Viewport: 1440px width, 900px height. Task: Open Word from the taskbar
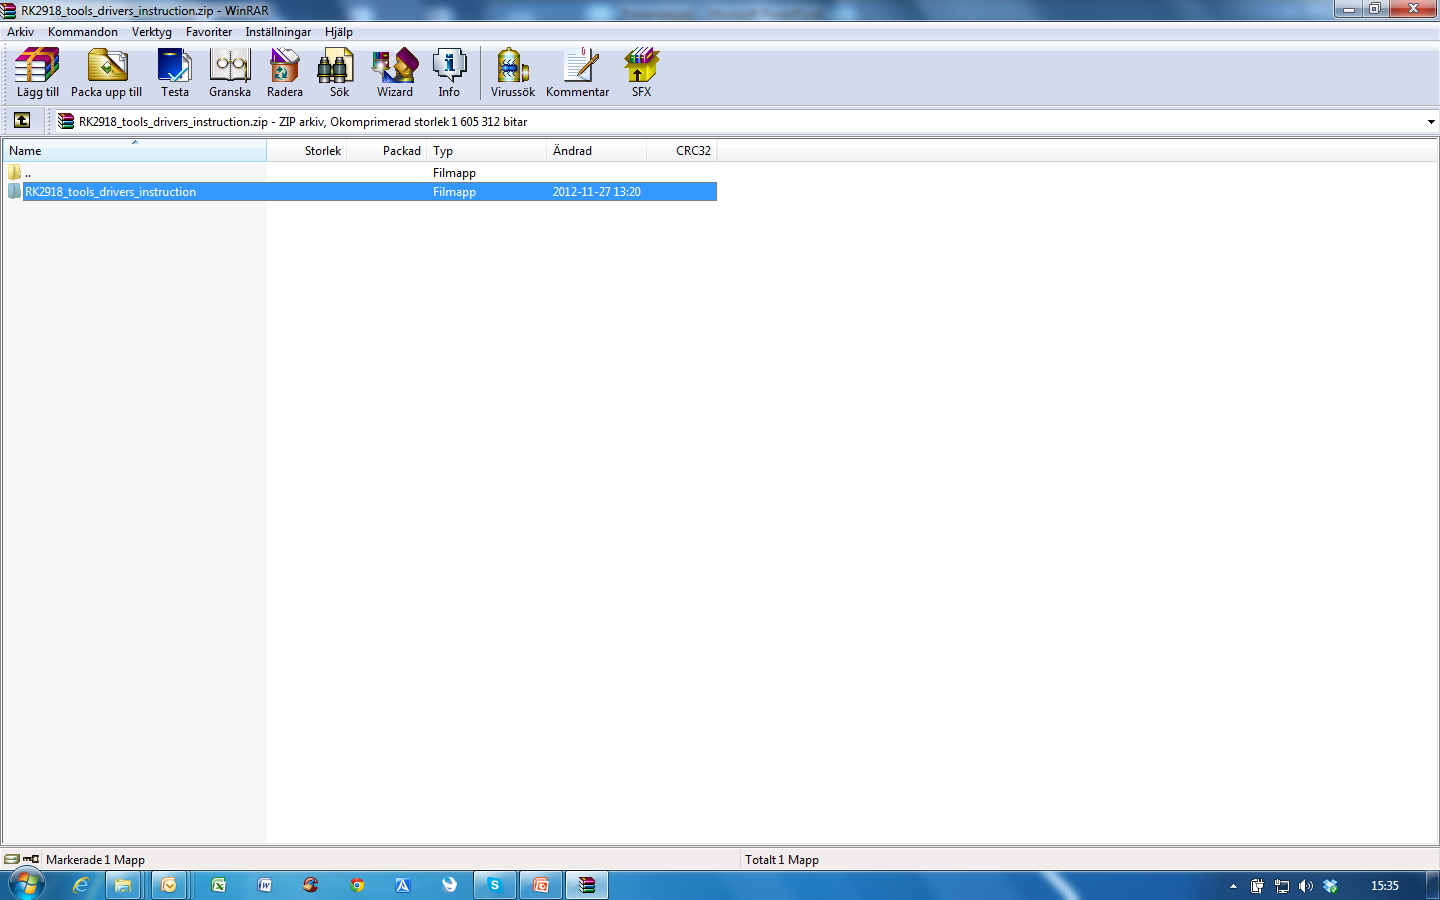pos(265,885)
